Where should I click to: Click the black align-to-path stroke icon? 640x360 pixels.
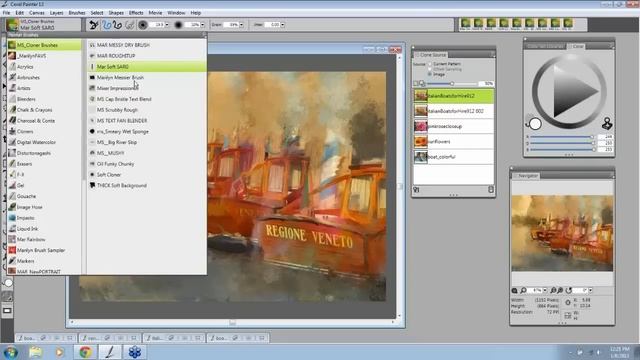118,25
